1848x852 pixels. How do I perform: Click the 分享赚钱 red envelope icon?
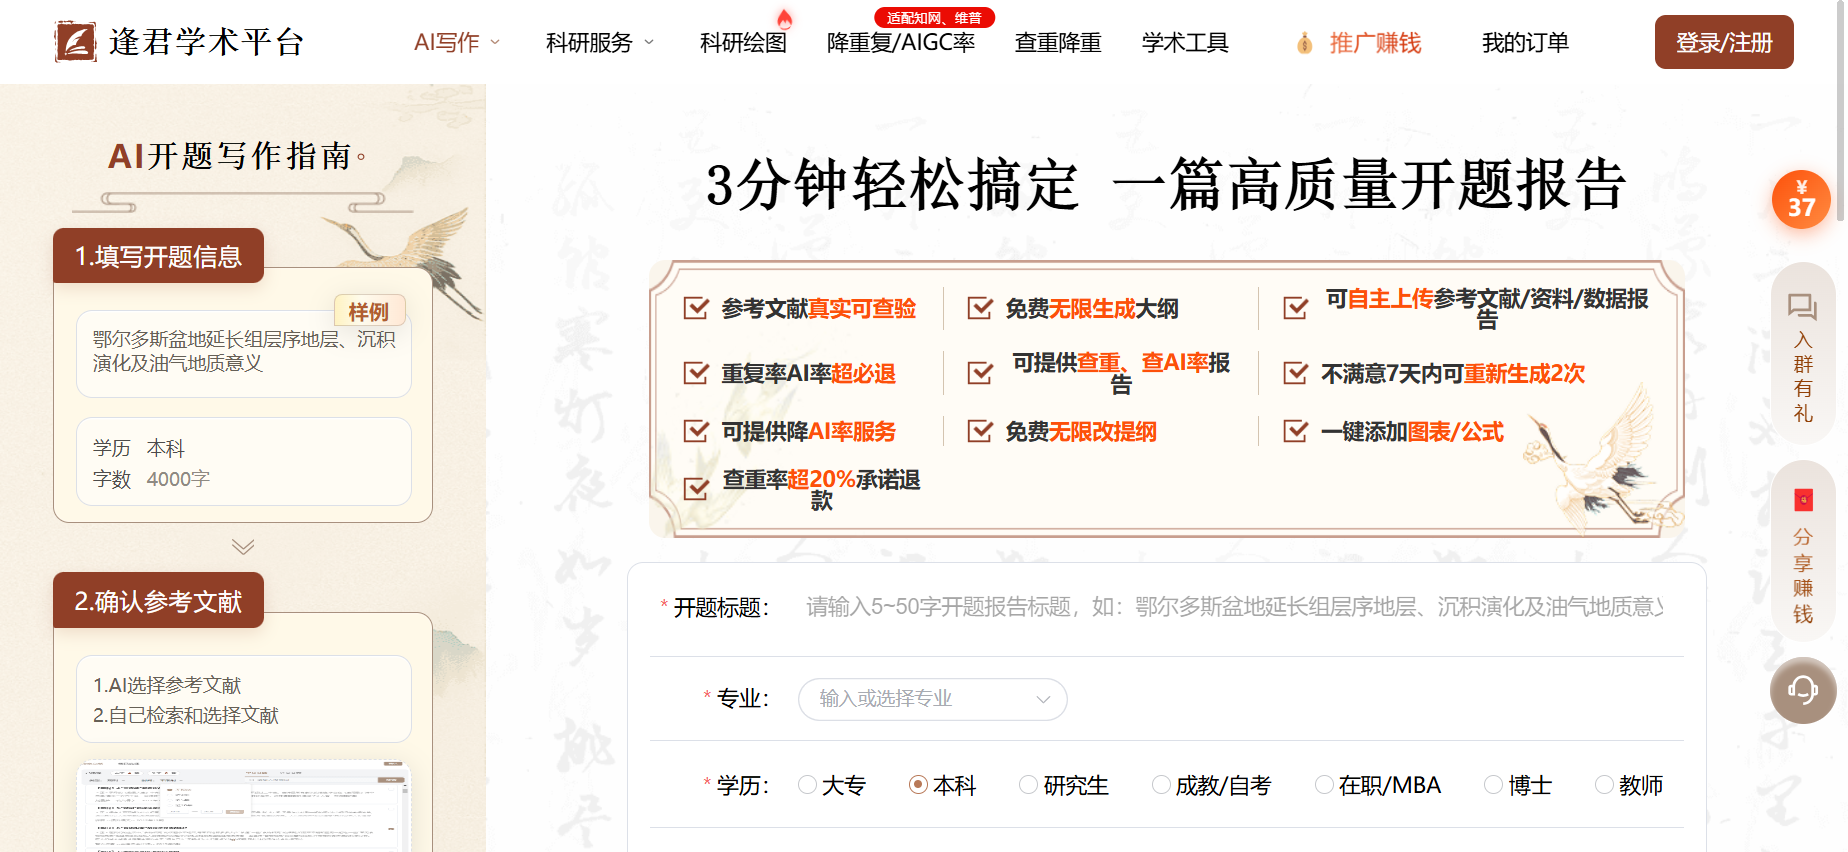click(x=1803, y=500)
